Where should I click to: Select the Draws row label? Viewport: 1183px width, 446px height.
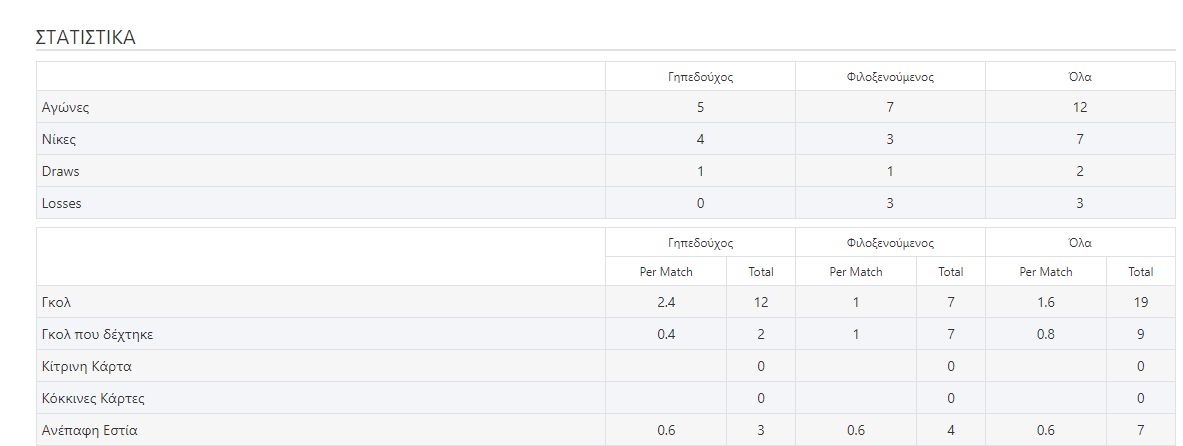(60, 171)
